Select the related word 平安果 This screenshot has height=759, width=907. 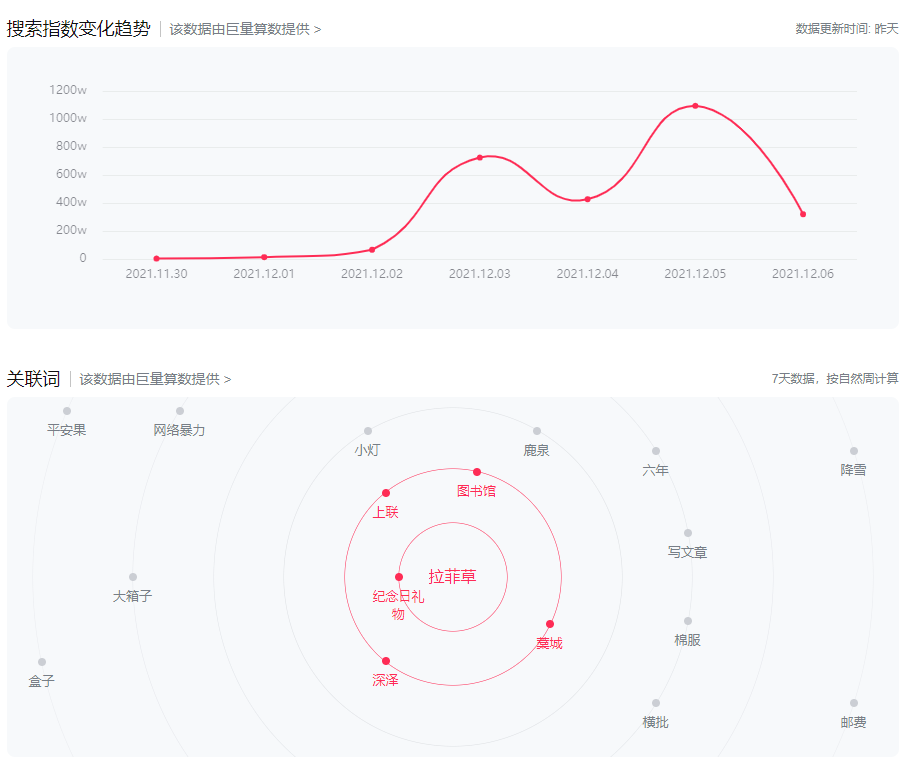tap(67, 430)
